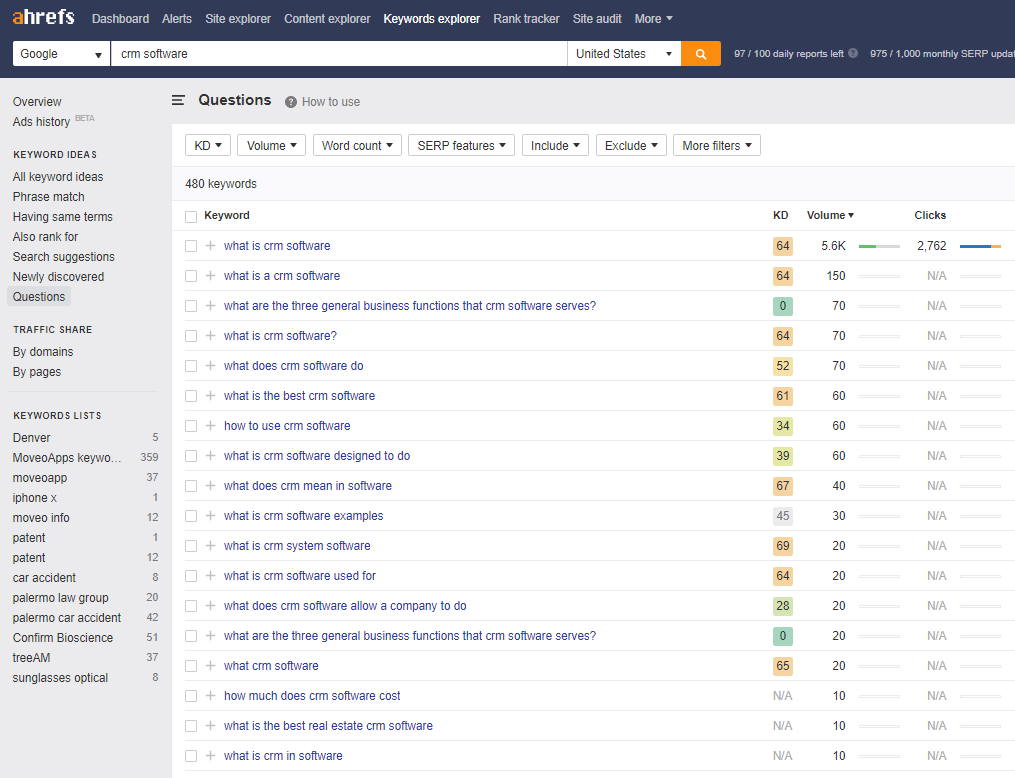
Task: Click plus for 'what is crm system software'
Action: tap(210, 546)
